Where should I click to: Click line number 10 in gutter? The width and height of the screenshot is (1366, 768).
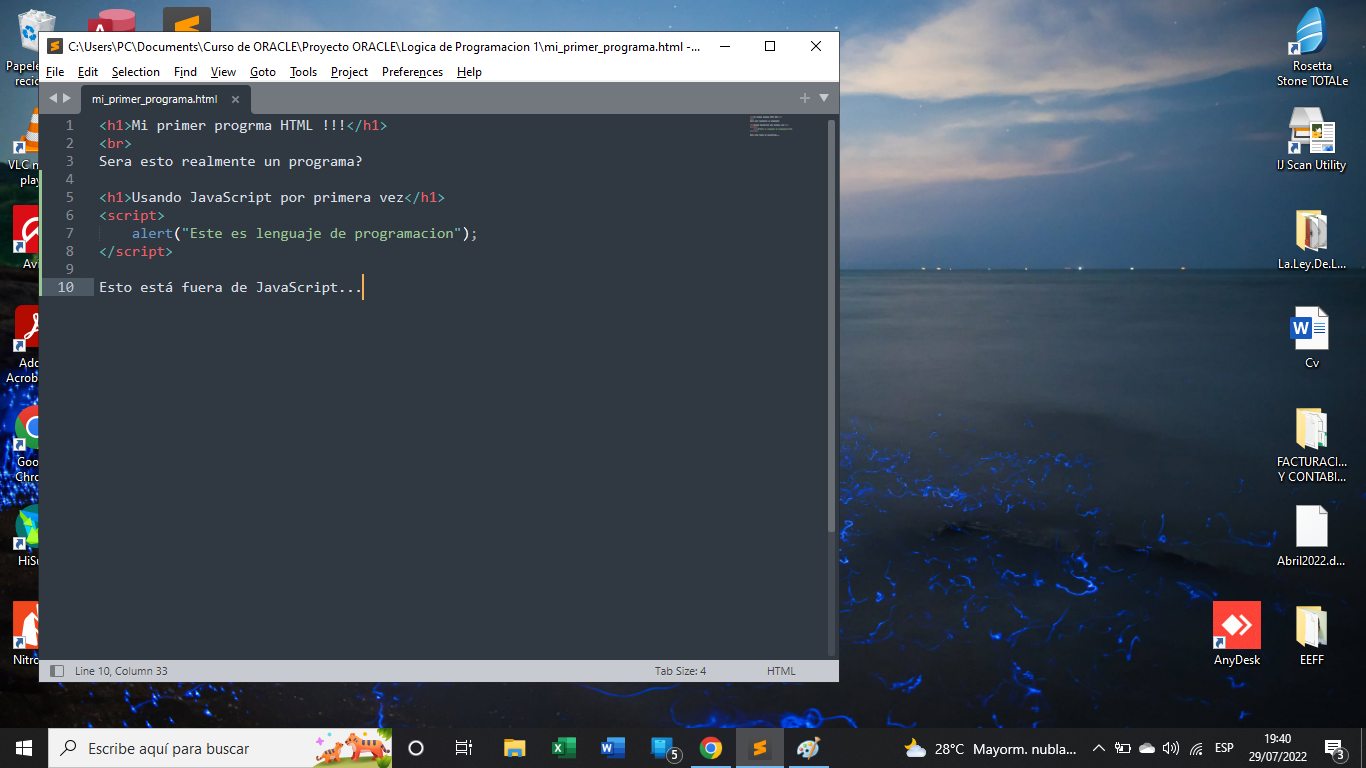pos(66,287)
